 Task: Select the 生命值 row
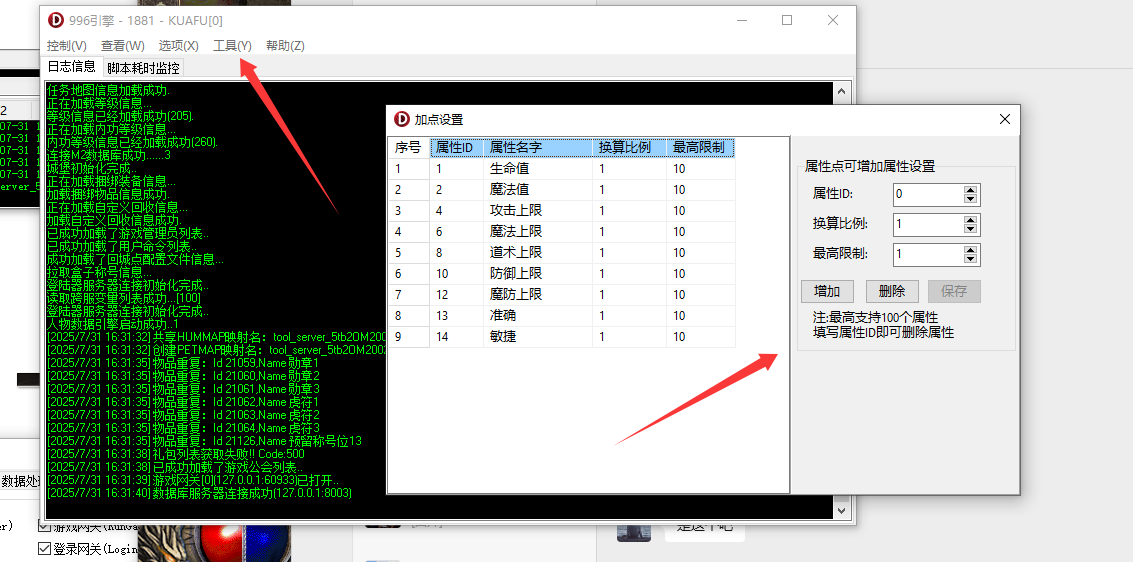coord(561,169)
